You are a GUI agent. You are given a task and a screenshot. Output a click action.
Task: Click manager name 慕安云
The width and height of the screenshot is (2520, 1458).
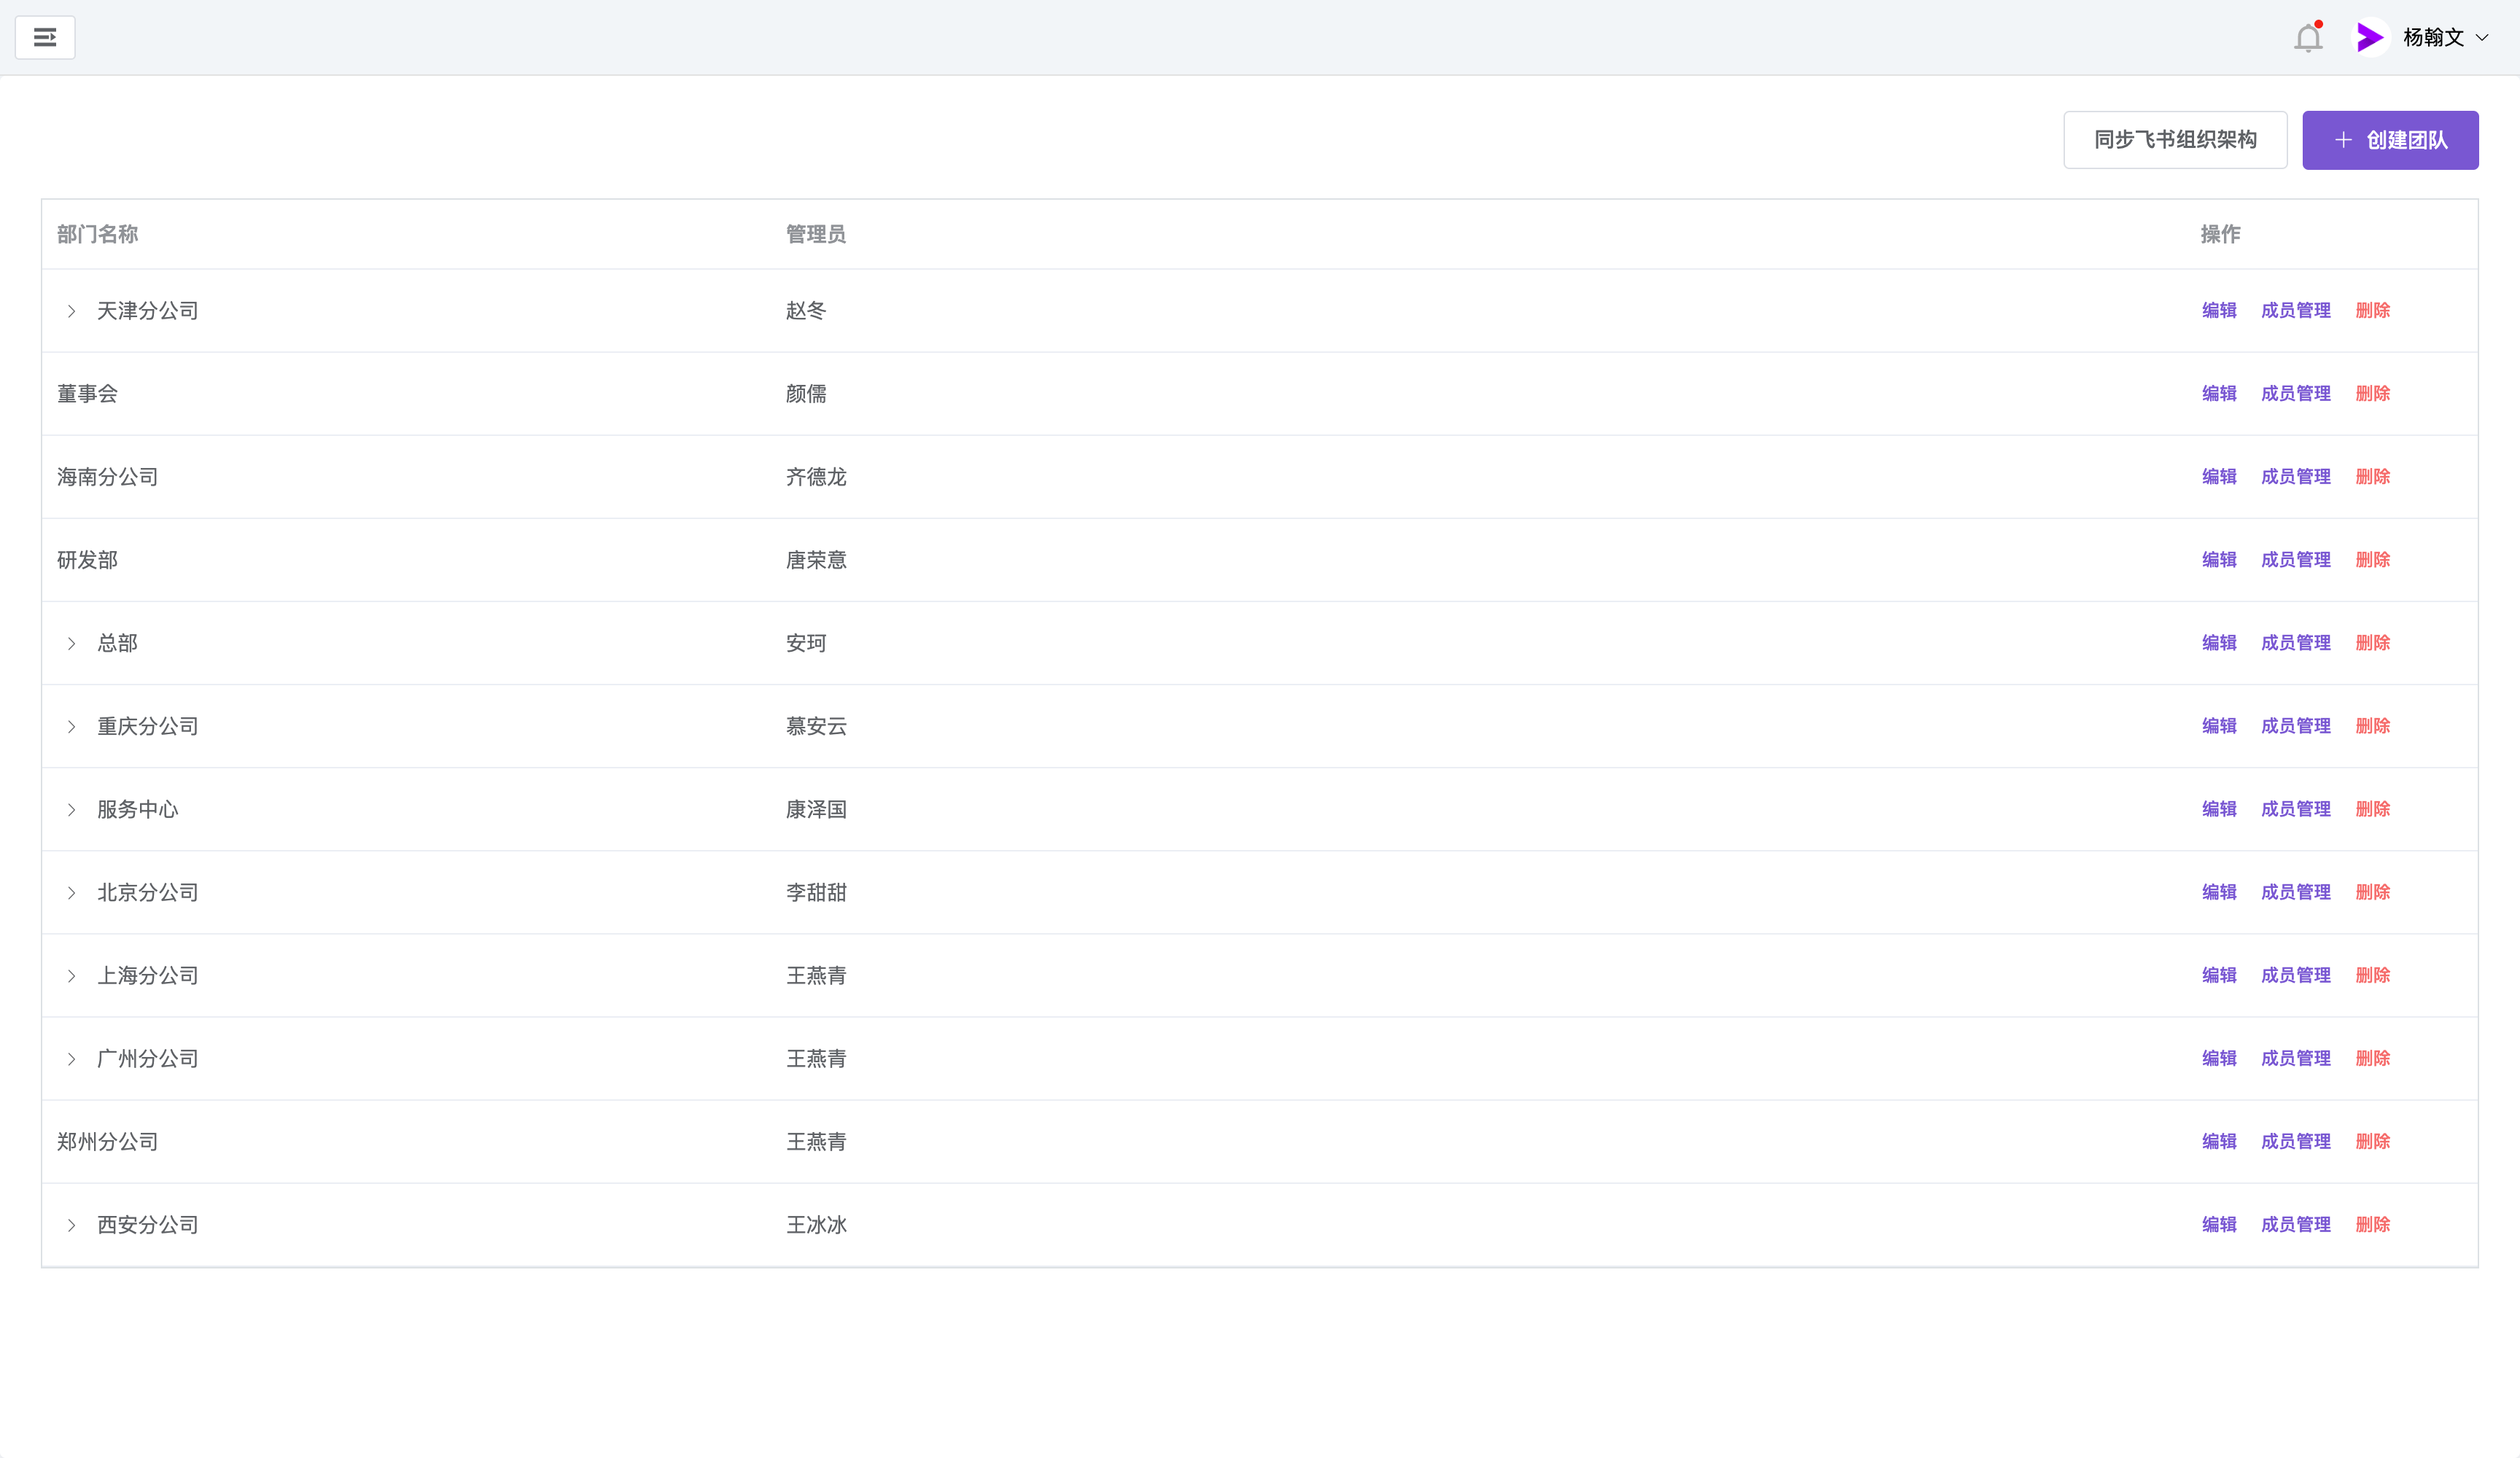coord(815,726)
